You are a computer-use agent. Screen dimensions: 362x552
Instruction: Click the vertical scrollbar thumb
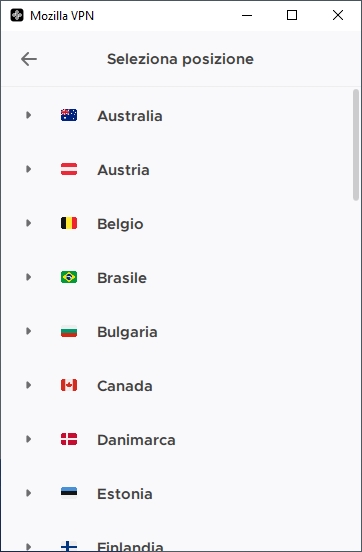coord(356,145)
